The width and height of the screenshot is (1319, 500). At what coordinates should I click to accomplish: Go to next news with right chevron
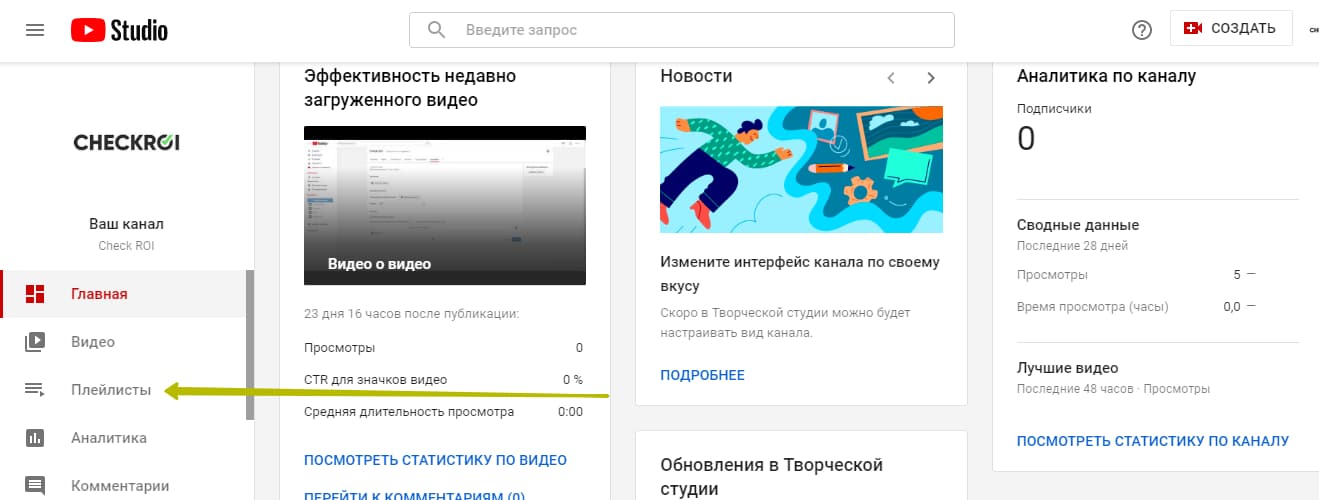[931, 77]
